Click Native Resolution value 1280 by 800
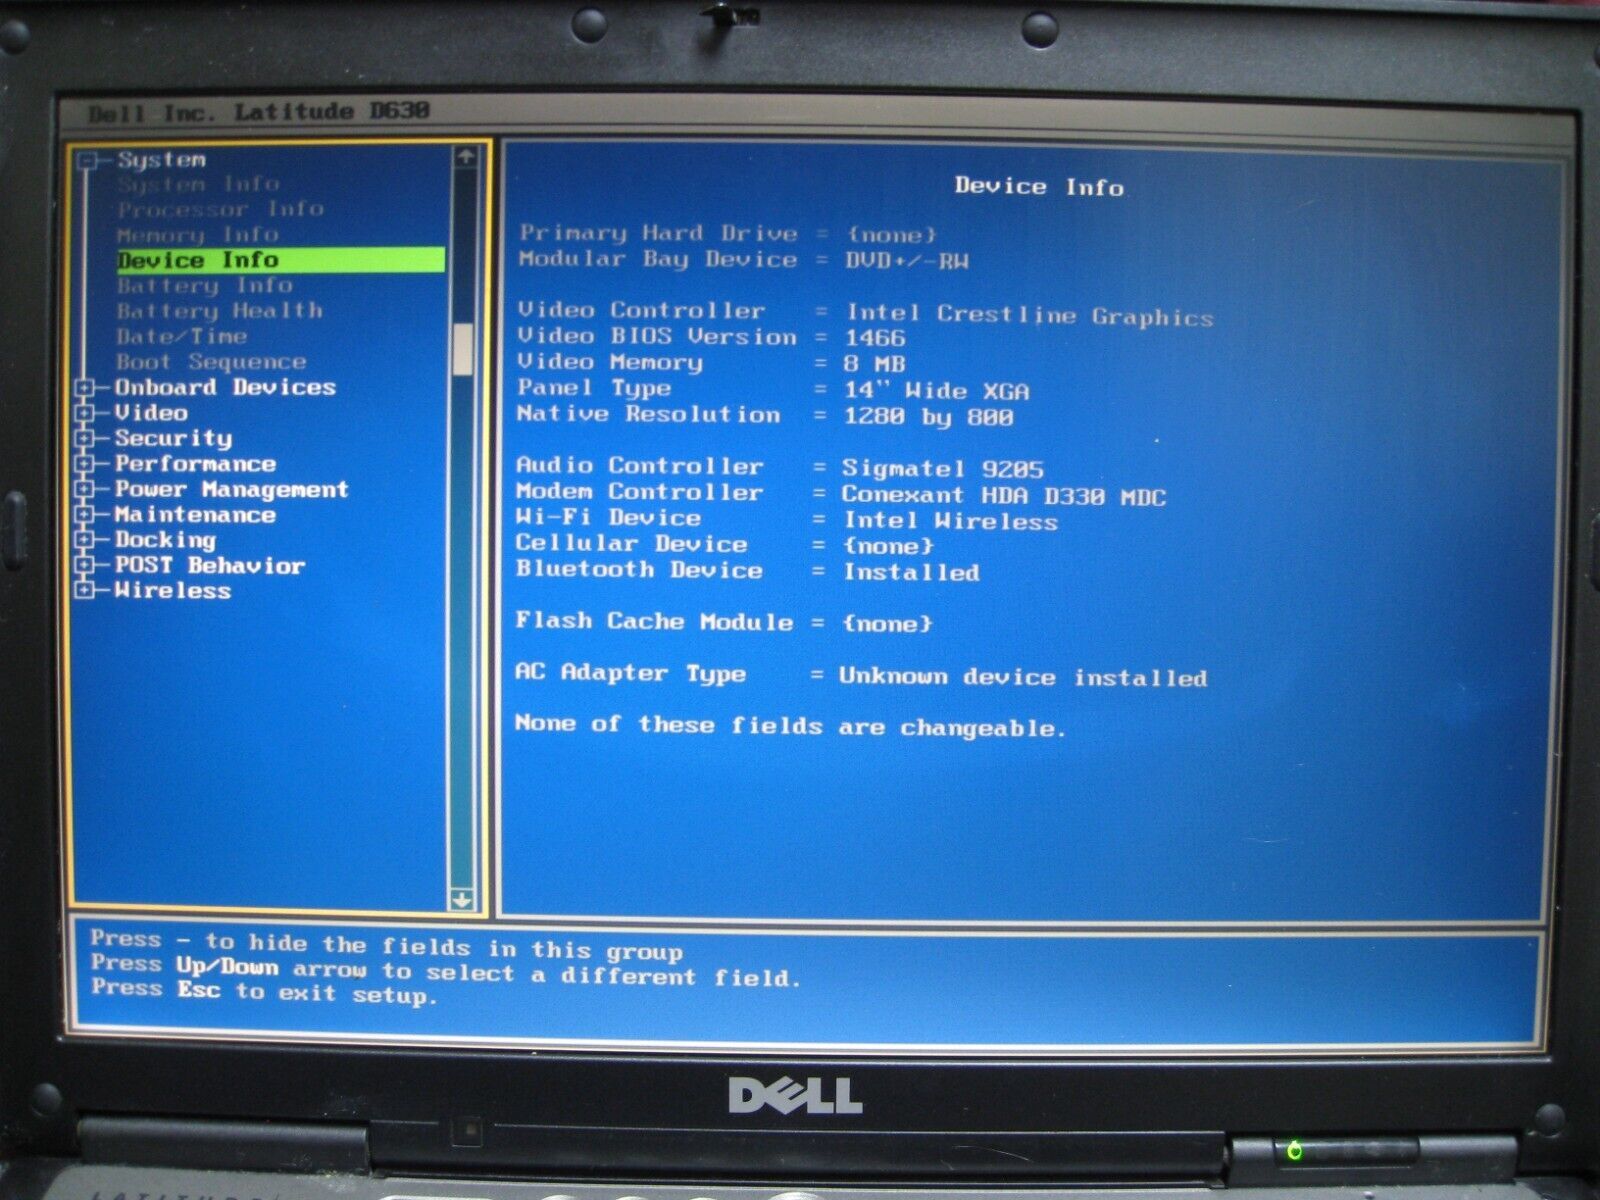This screenshot has height=1200, width=1600. tap(928, 417)
